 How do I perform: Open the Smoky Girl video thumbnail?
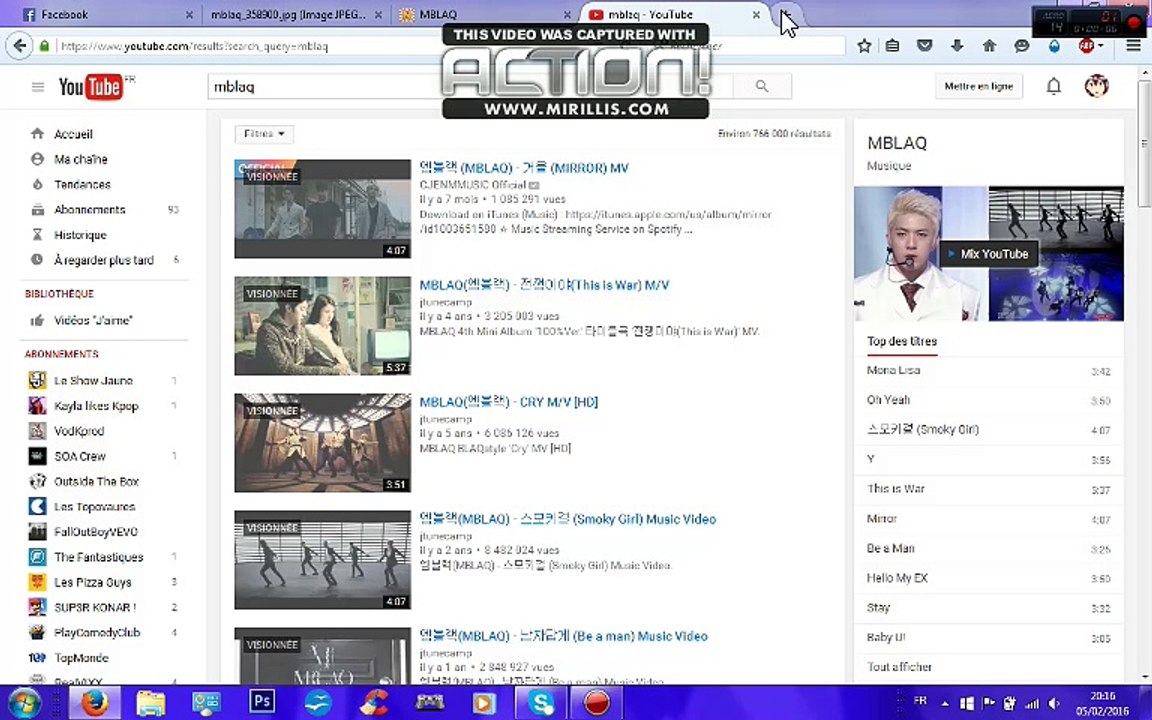coord(323,560)
